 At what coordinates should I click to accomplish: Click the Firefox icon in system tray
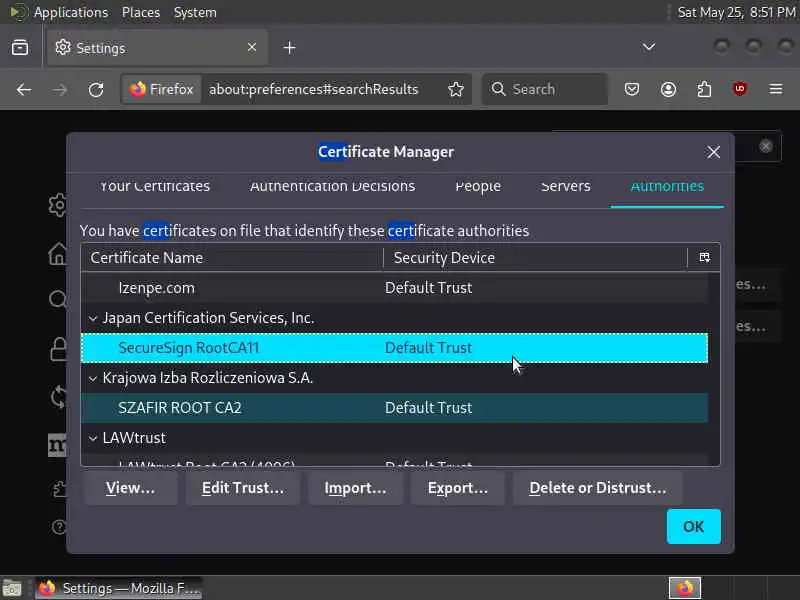685,588
